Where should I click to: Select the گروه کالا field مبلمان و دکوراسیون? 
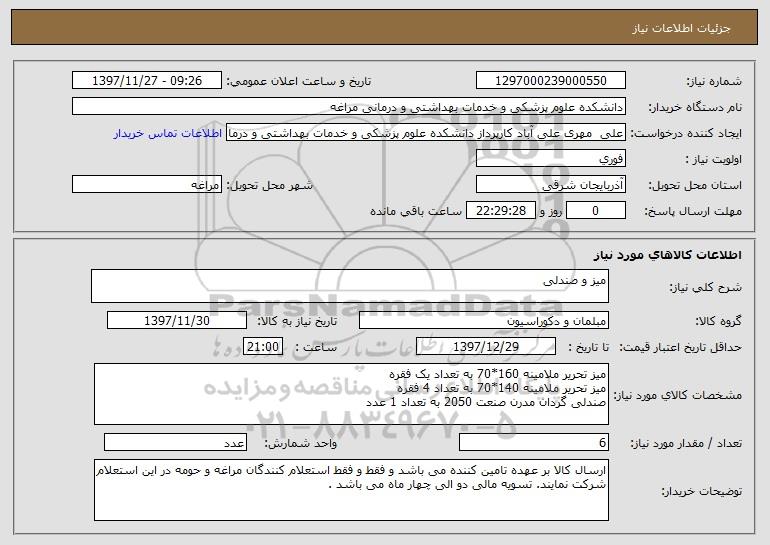click(x=484, y=321)
